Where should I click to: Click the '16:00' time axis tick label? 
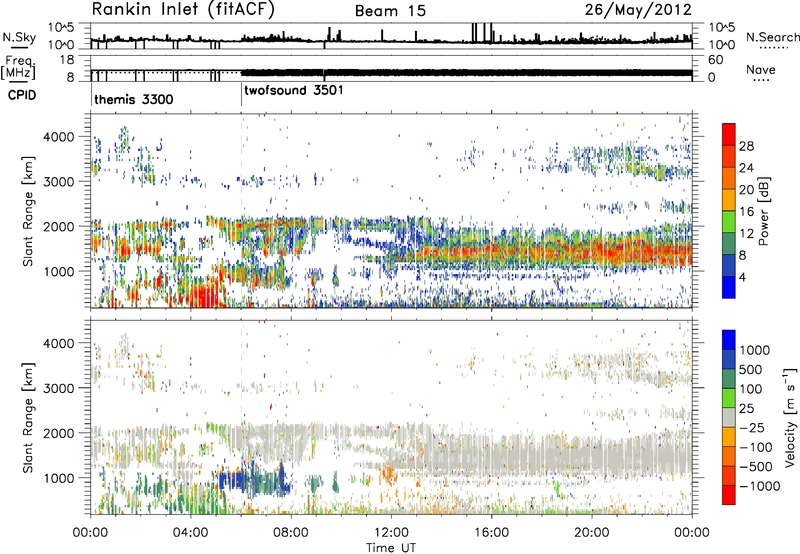[491, 532]
